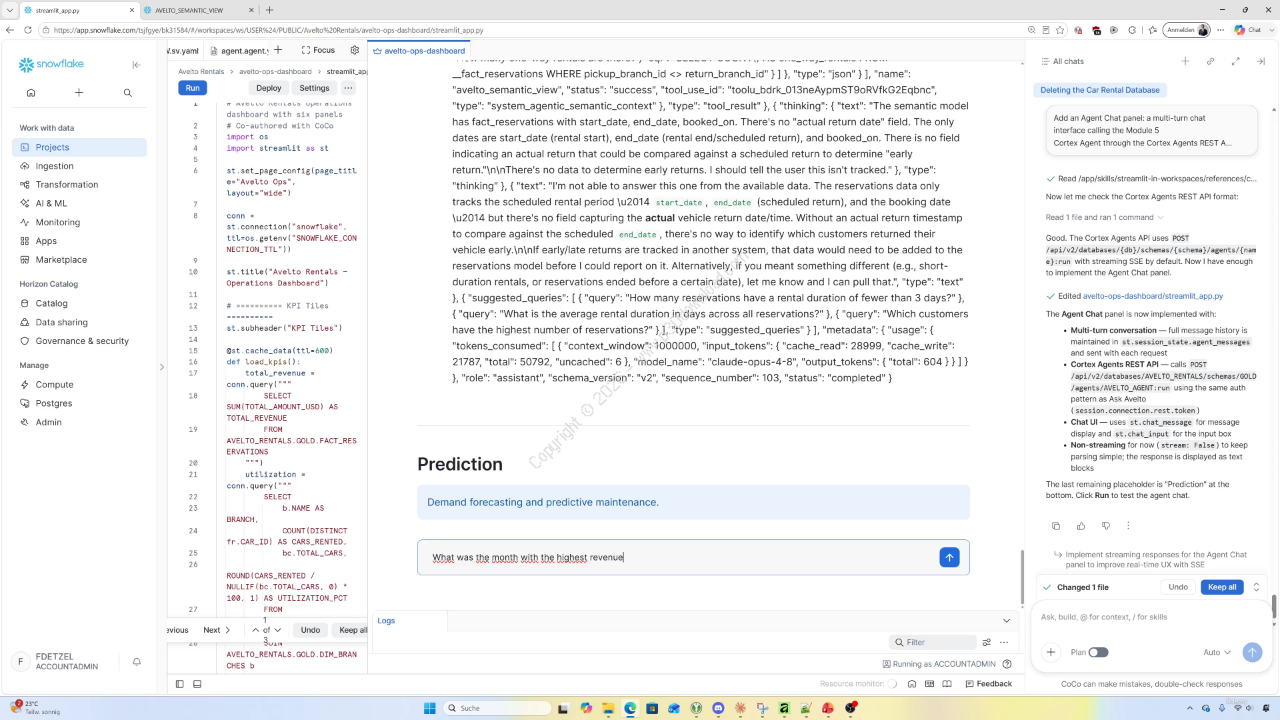Open All chats list
This screenshot has width=1280, height=720.
pos(1062,61)
